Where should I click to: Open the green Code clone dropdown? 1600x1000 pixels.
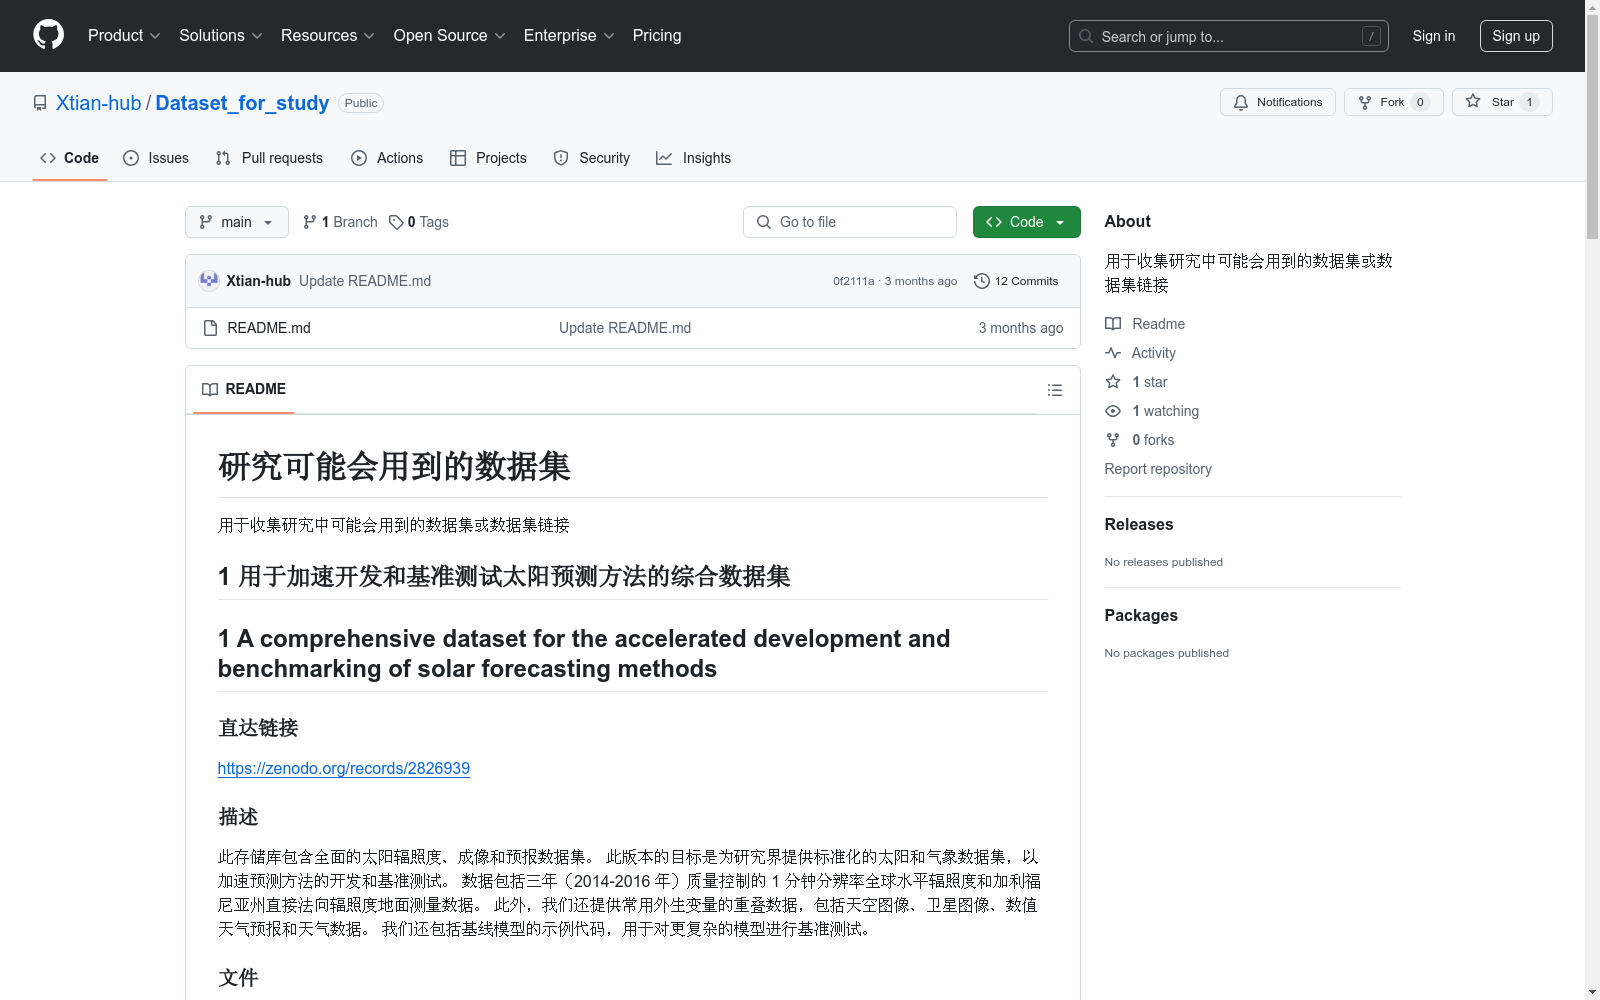(x=1026, y=222)
